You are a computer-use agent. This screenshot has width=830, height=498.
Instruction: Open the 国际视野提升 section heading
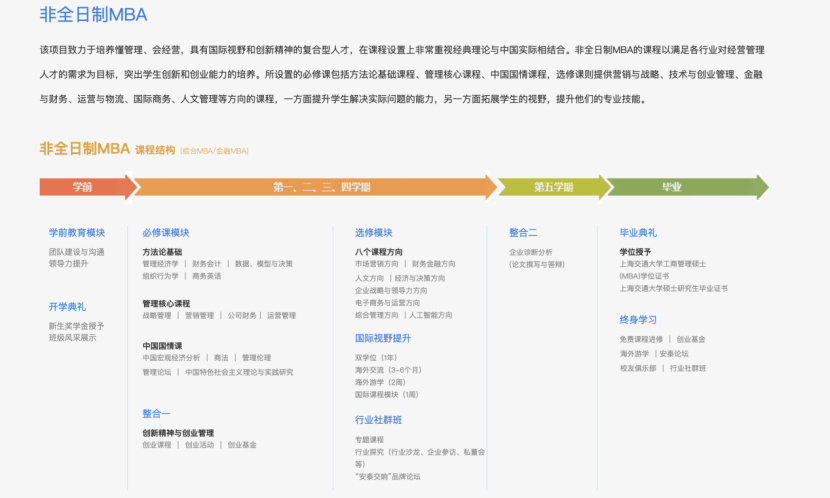382,338
